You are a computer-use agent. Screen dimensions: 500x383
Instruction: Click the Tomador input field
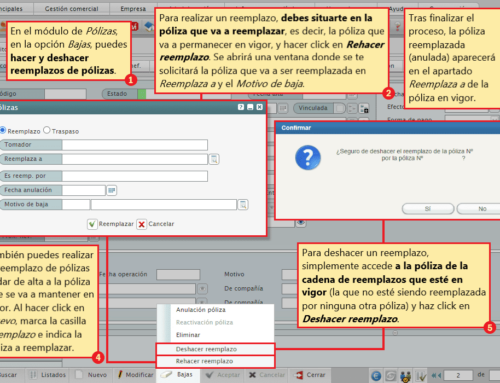pos(135,145)
